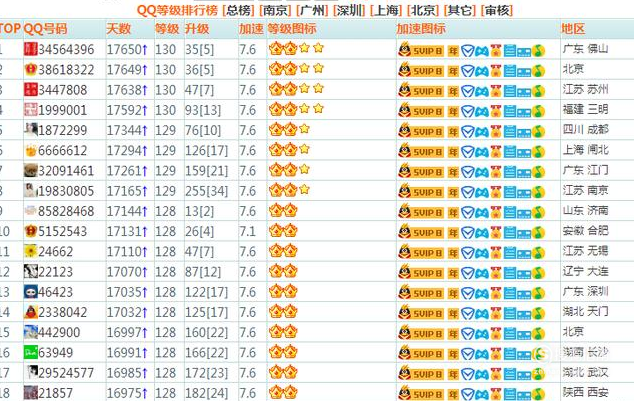Click avatar of QQ 34564396
The width and height of the screenshot is (634, 401).
(30, 49)
